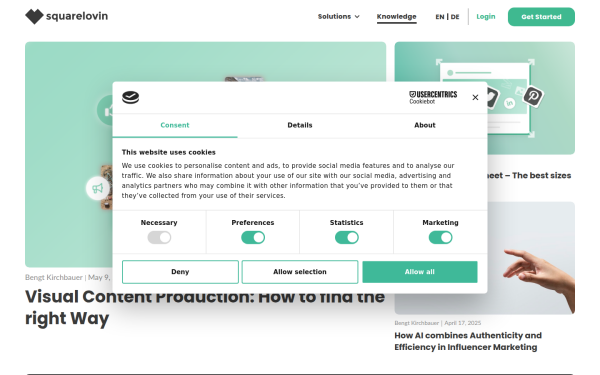The image size is (600, 375).
Task: Select DE language option
Action: 455,17
